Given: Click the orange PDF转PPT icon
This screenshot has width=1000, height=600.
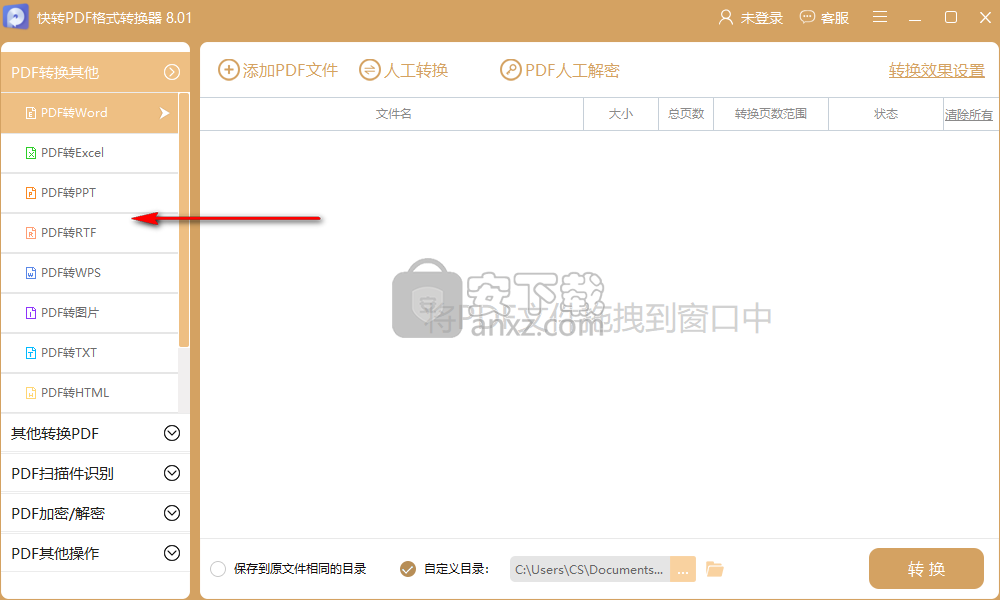Looking at the screenshot, I should pos(31,193).
